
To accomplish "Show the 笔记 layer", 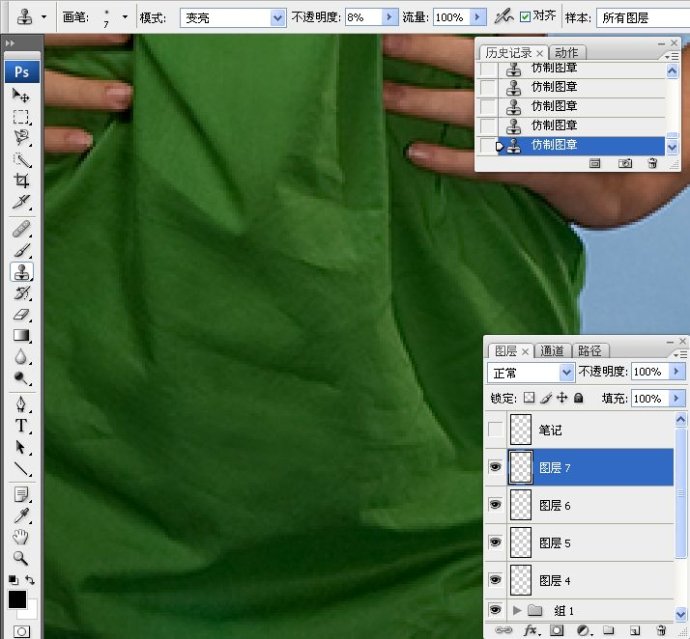I will [x=495, y=429].
